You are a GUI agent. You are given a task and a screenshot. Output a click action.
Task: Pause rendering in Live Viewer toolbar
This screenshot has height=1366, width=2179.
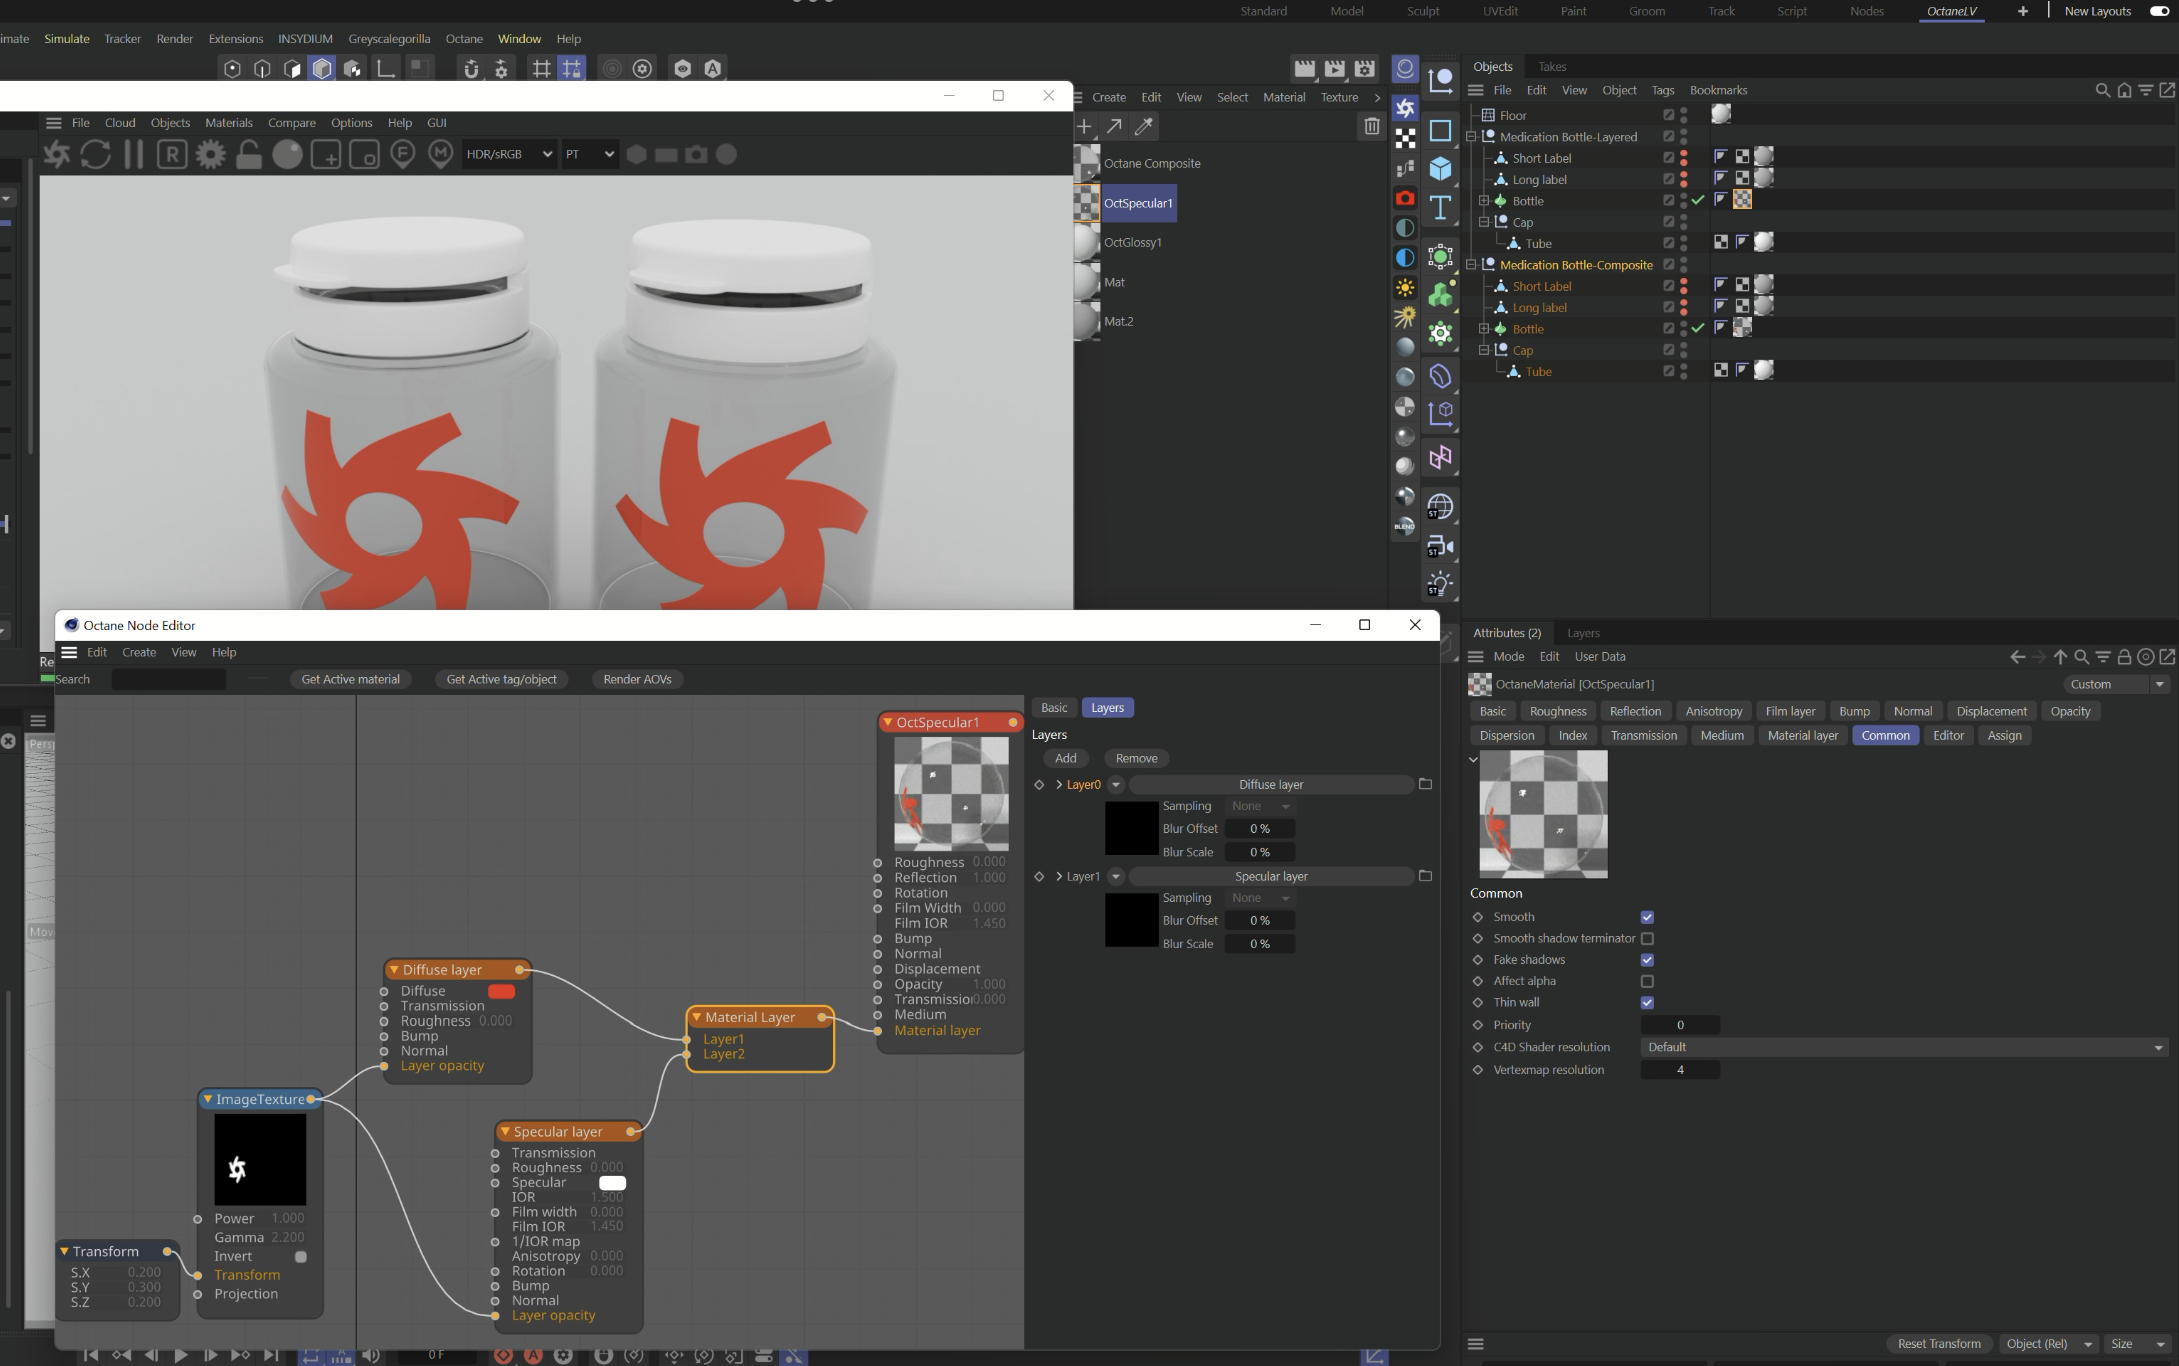point(133,154)
